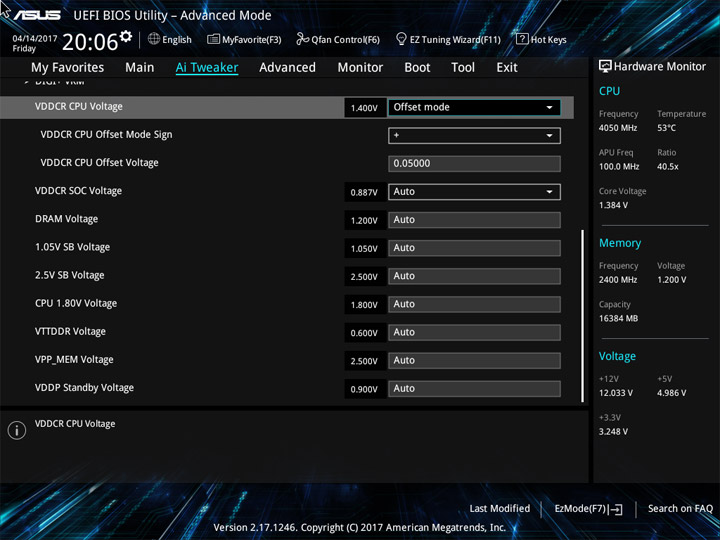The width and height of the screenshot is (720, 540).
Task: Click Search on FAQ link
Action: [680, 508]
